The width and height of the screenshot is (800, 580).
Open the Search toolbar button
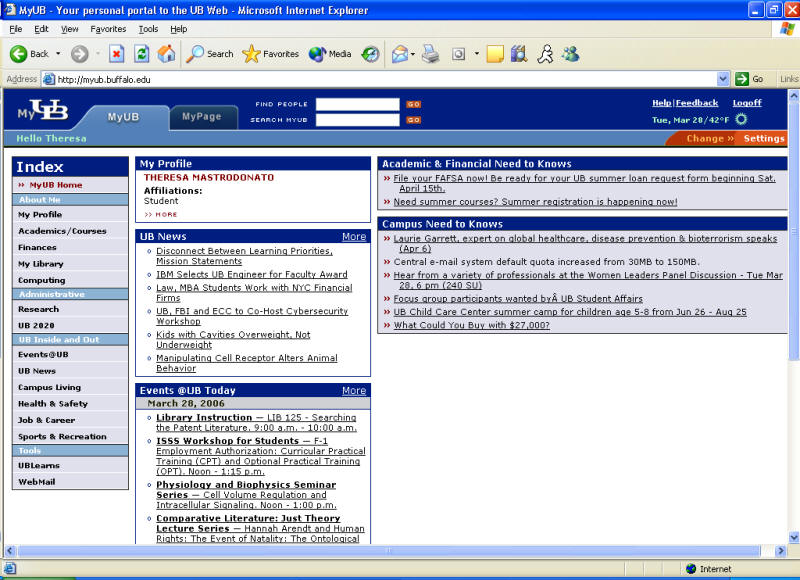tap(209, 54)
